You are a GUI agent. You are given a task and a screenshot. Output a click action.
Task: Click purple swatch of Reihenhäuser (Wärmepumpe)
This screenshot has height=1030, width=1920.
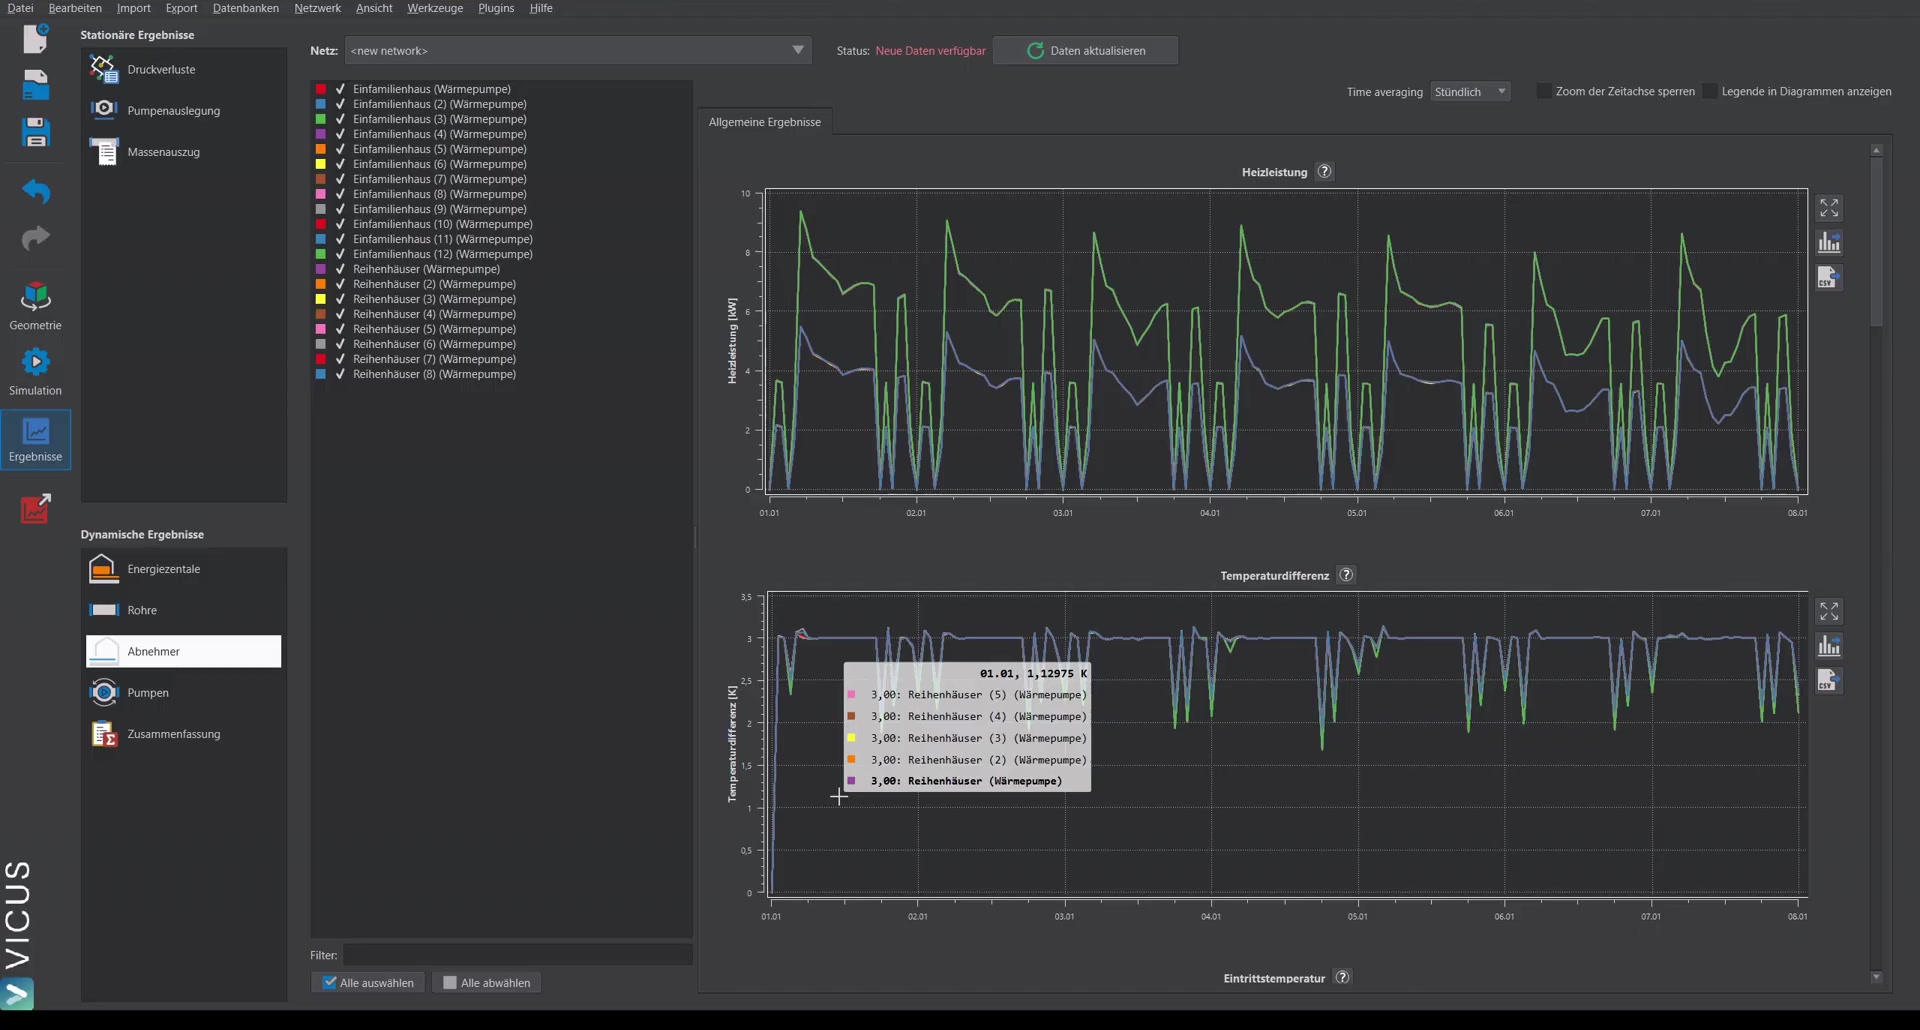point(321,269)
